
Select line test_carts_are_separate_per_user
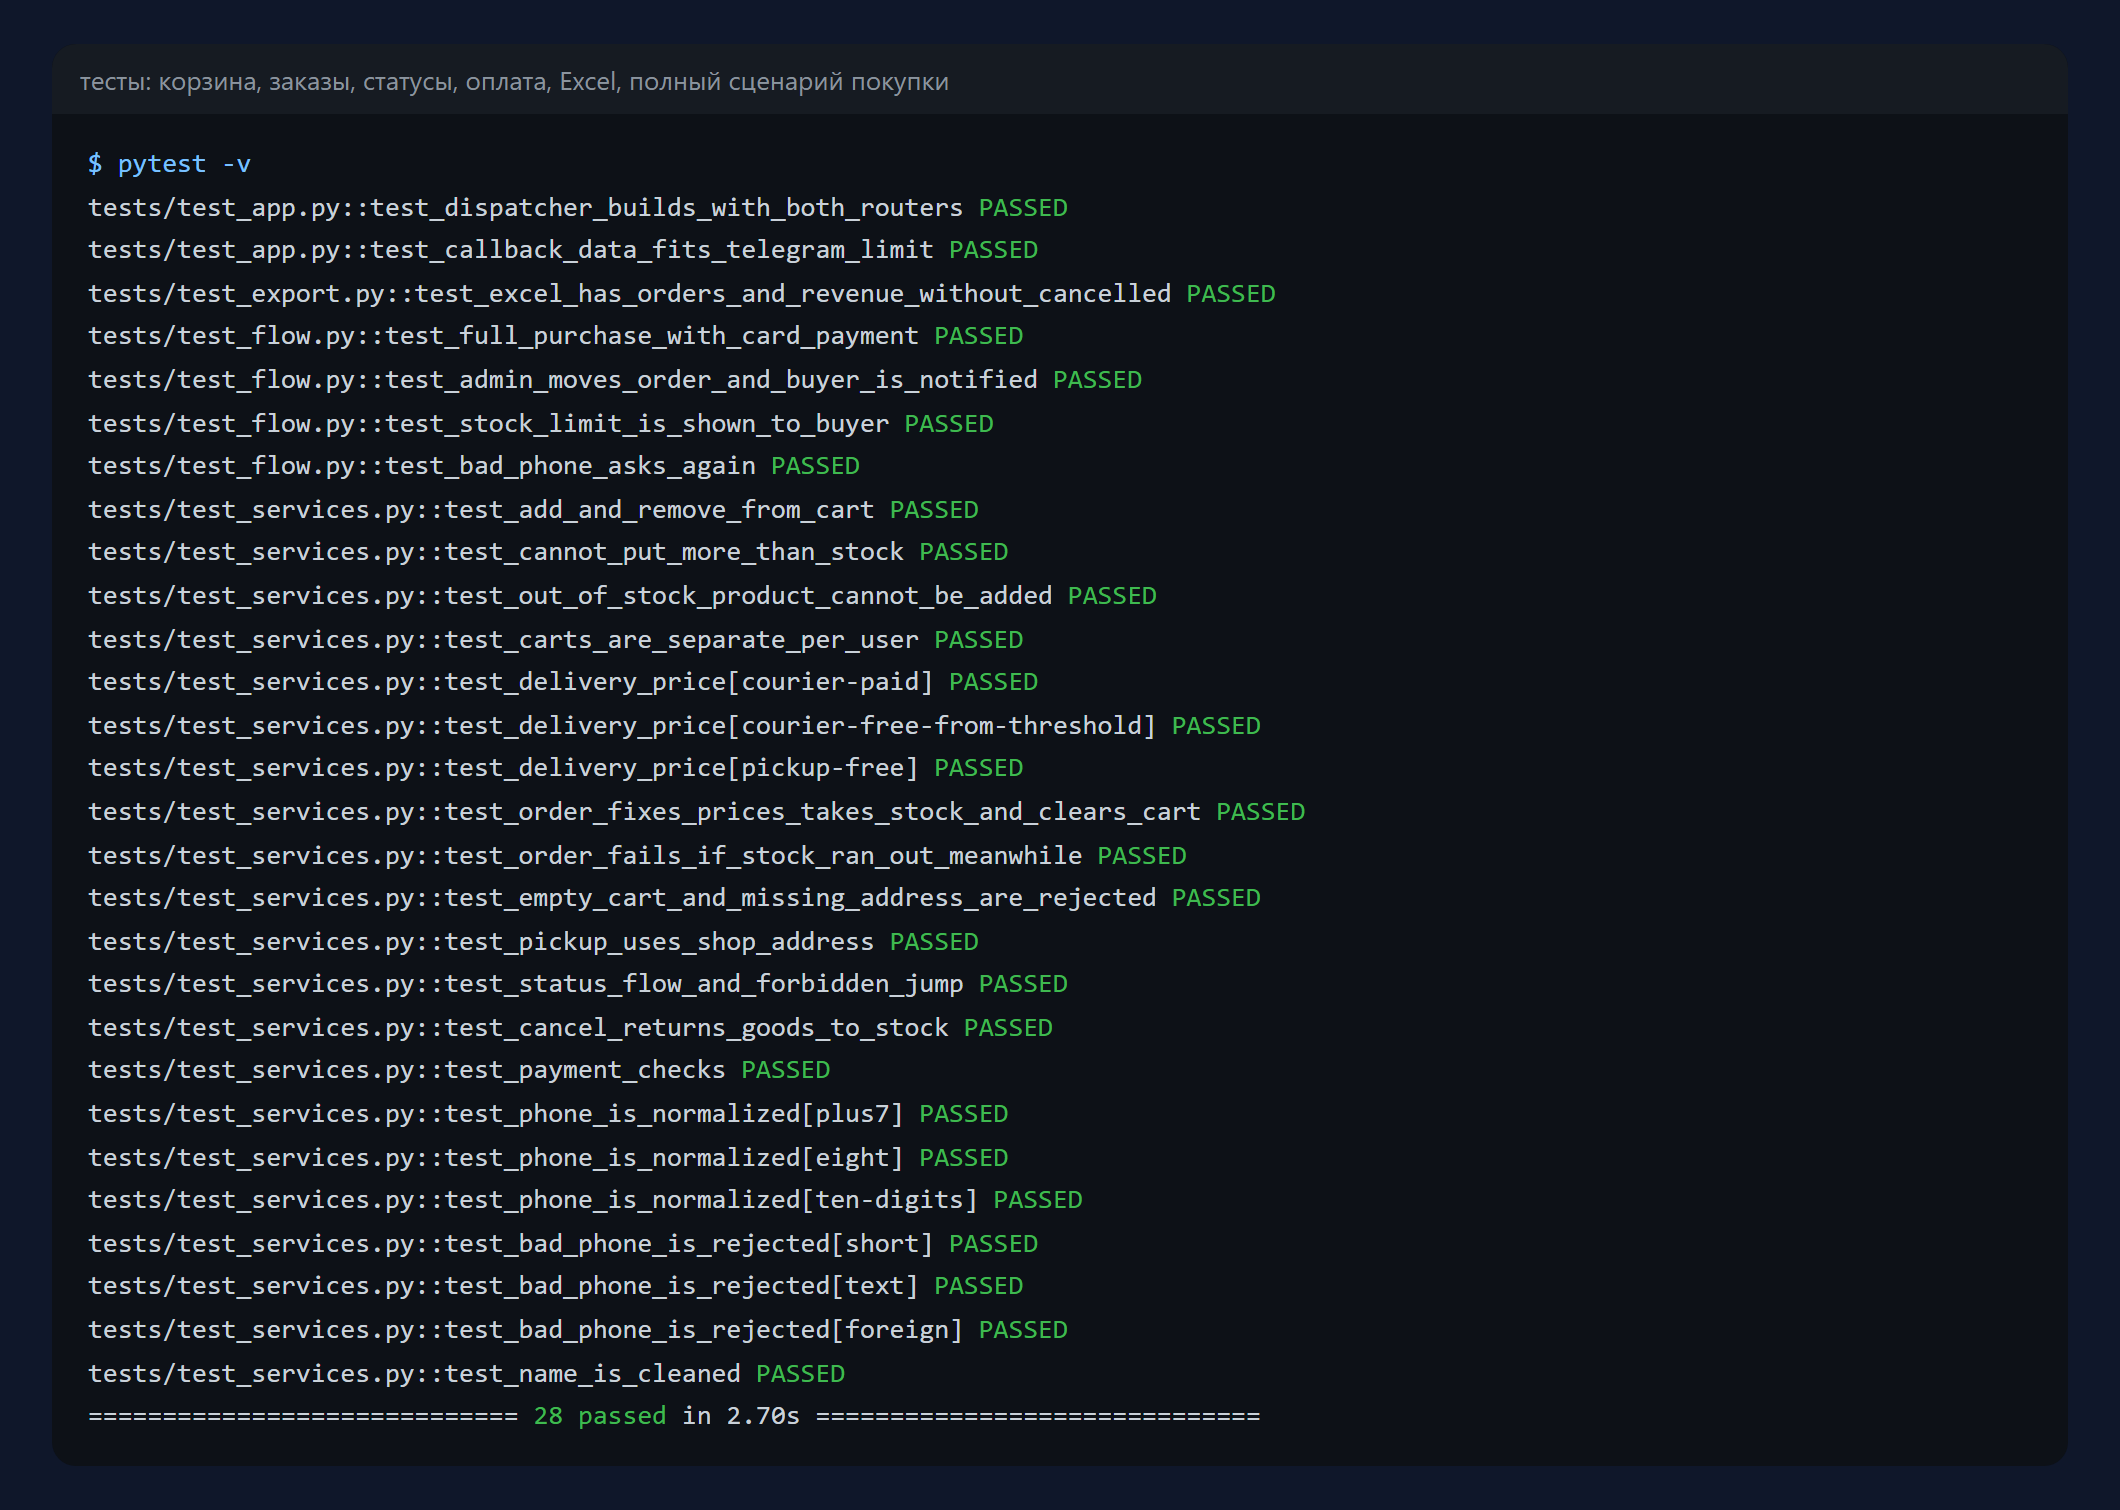(x=556, y=640)
